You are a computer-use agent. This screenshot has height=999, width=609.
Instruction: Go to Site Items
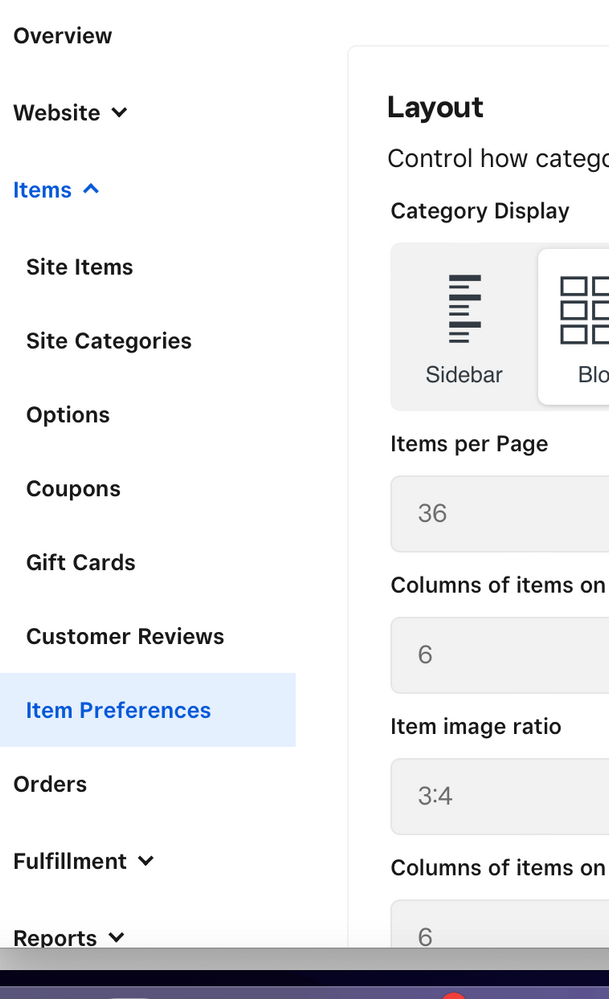click(x=79, y=267)
